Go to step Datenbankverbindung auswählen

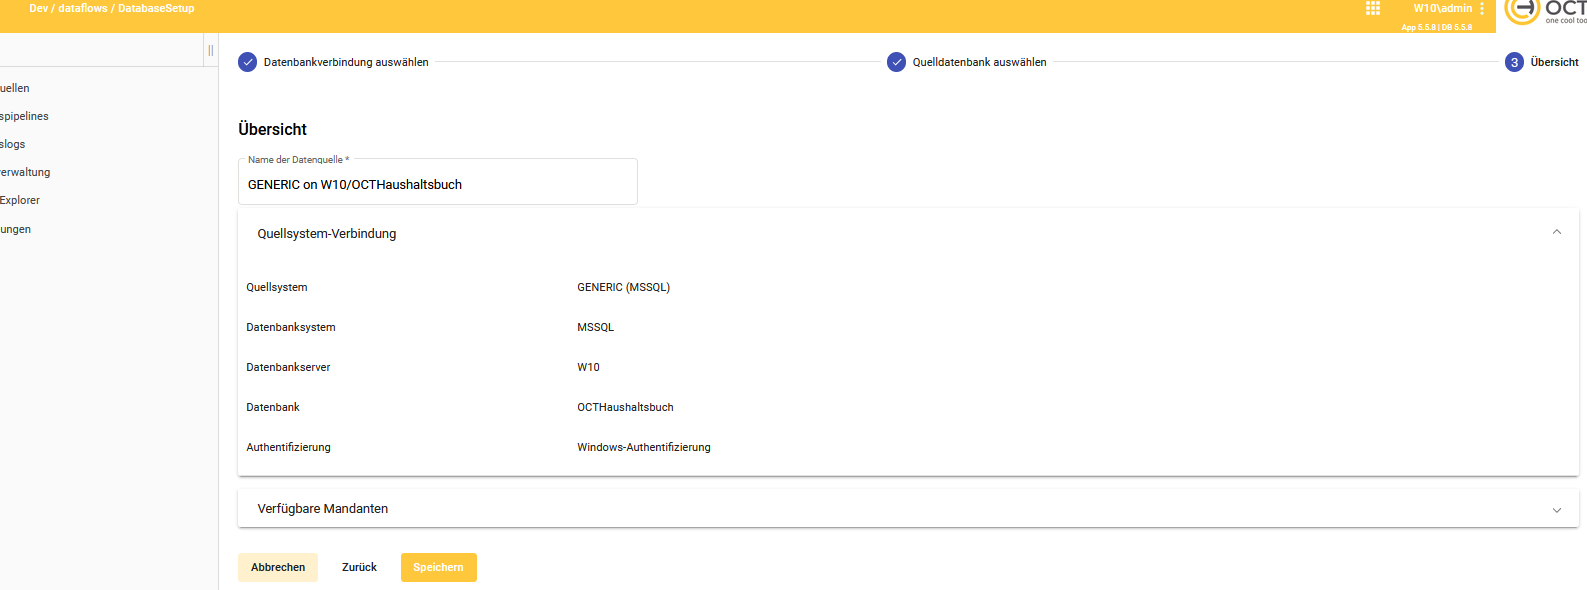pyautogui.click(x=333, y=62)
